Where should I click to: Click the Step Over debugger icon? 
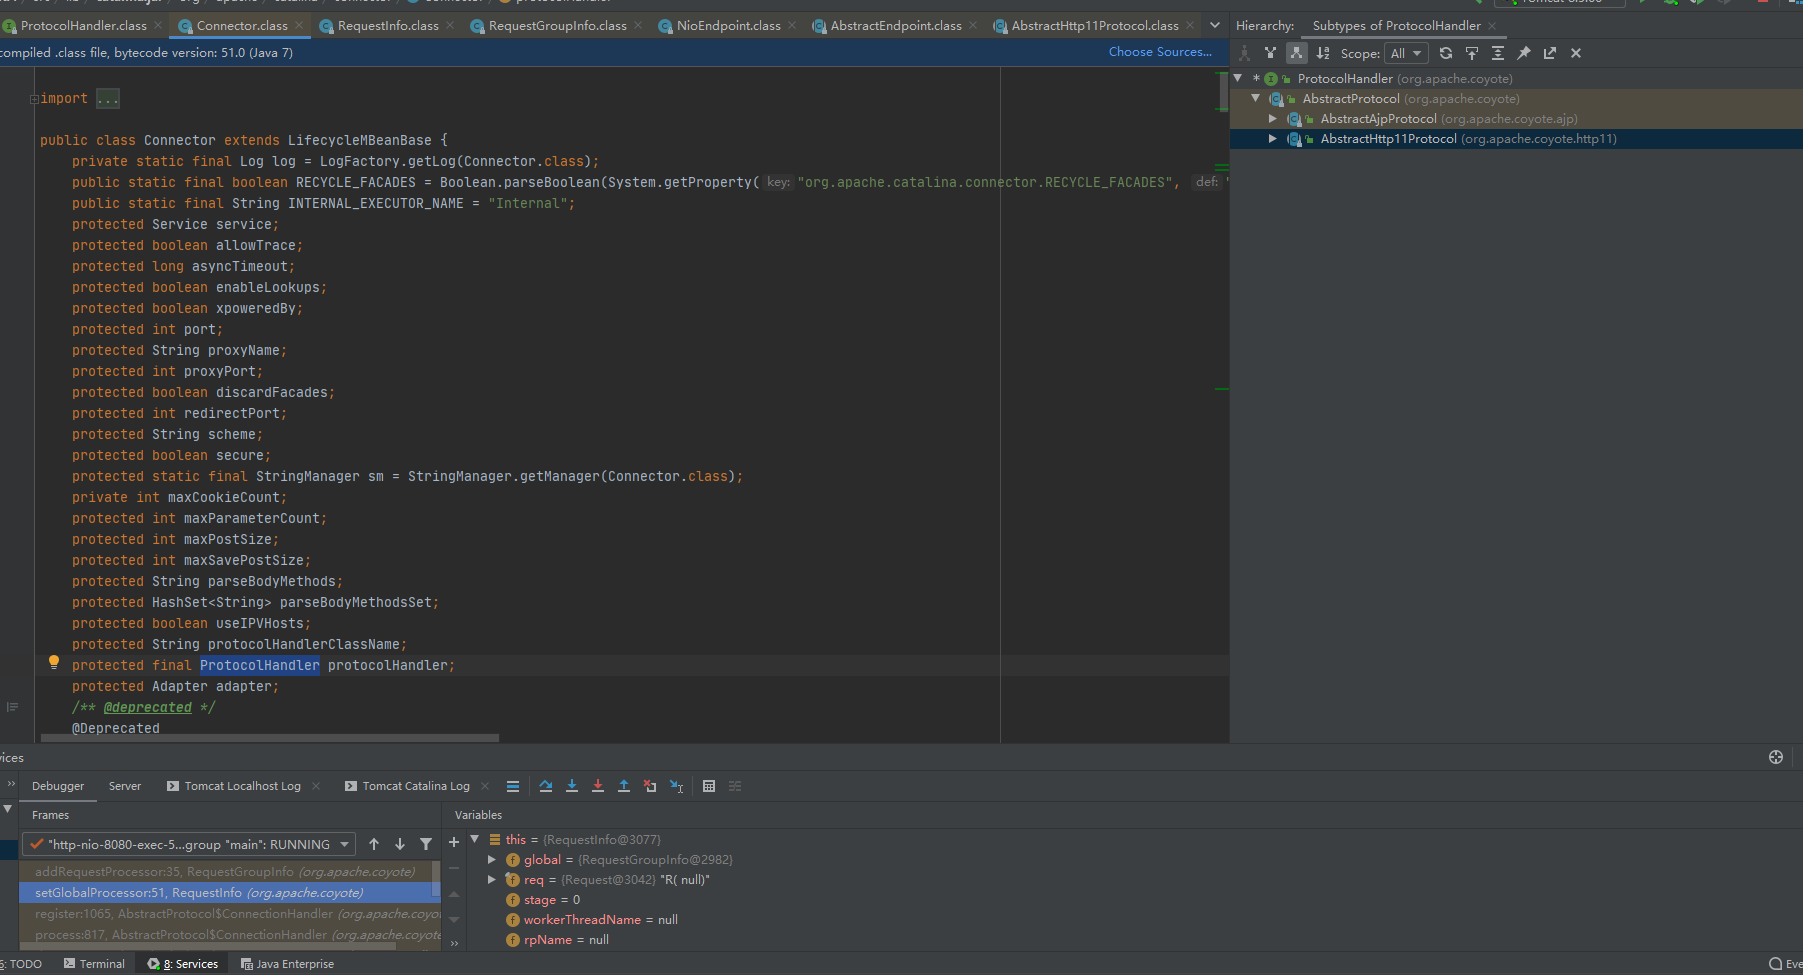pyautogui.click(x=546, y=786)
